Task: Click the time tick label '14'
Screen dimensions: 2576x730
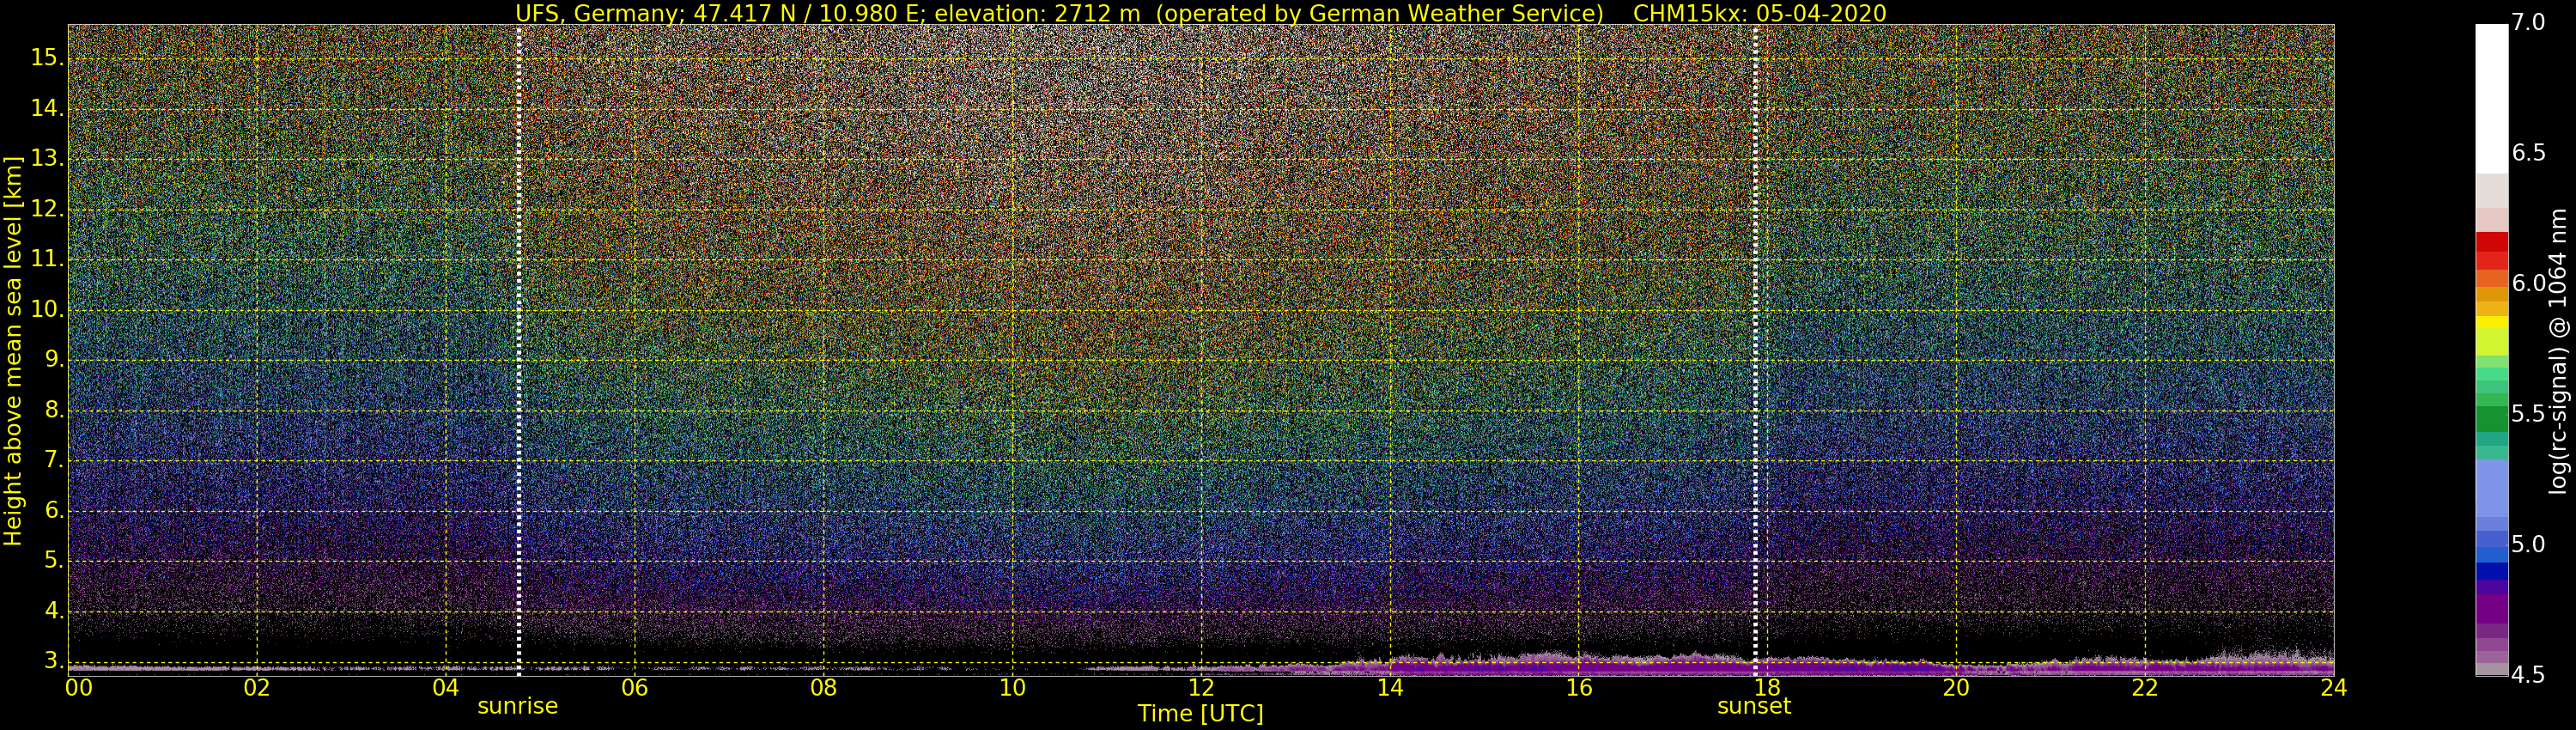Action: point(1390,688)
